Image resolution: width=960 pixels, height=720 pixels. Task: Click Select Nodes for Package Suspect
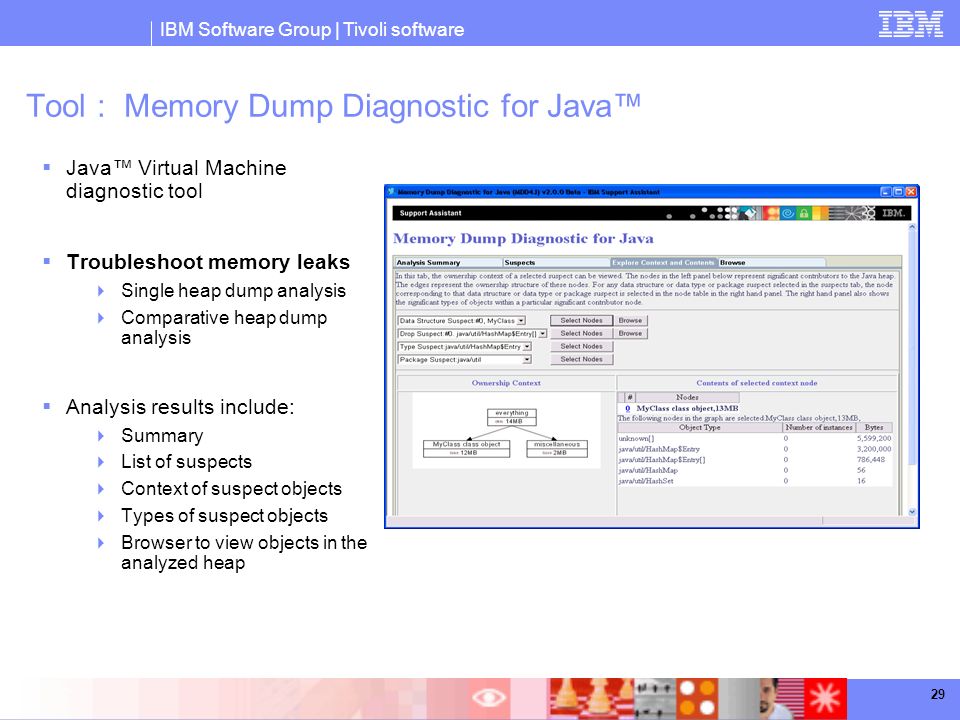point(581,359)
